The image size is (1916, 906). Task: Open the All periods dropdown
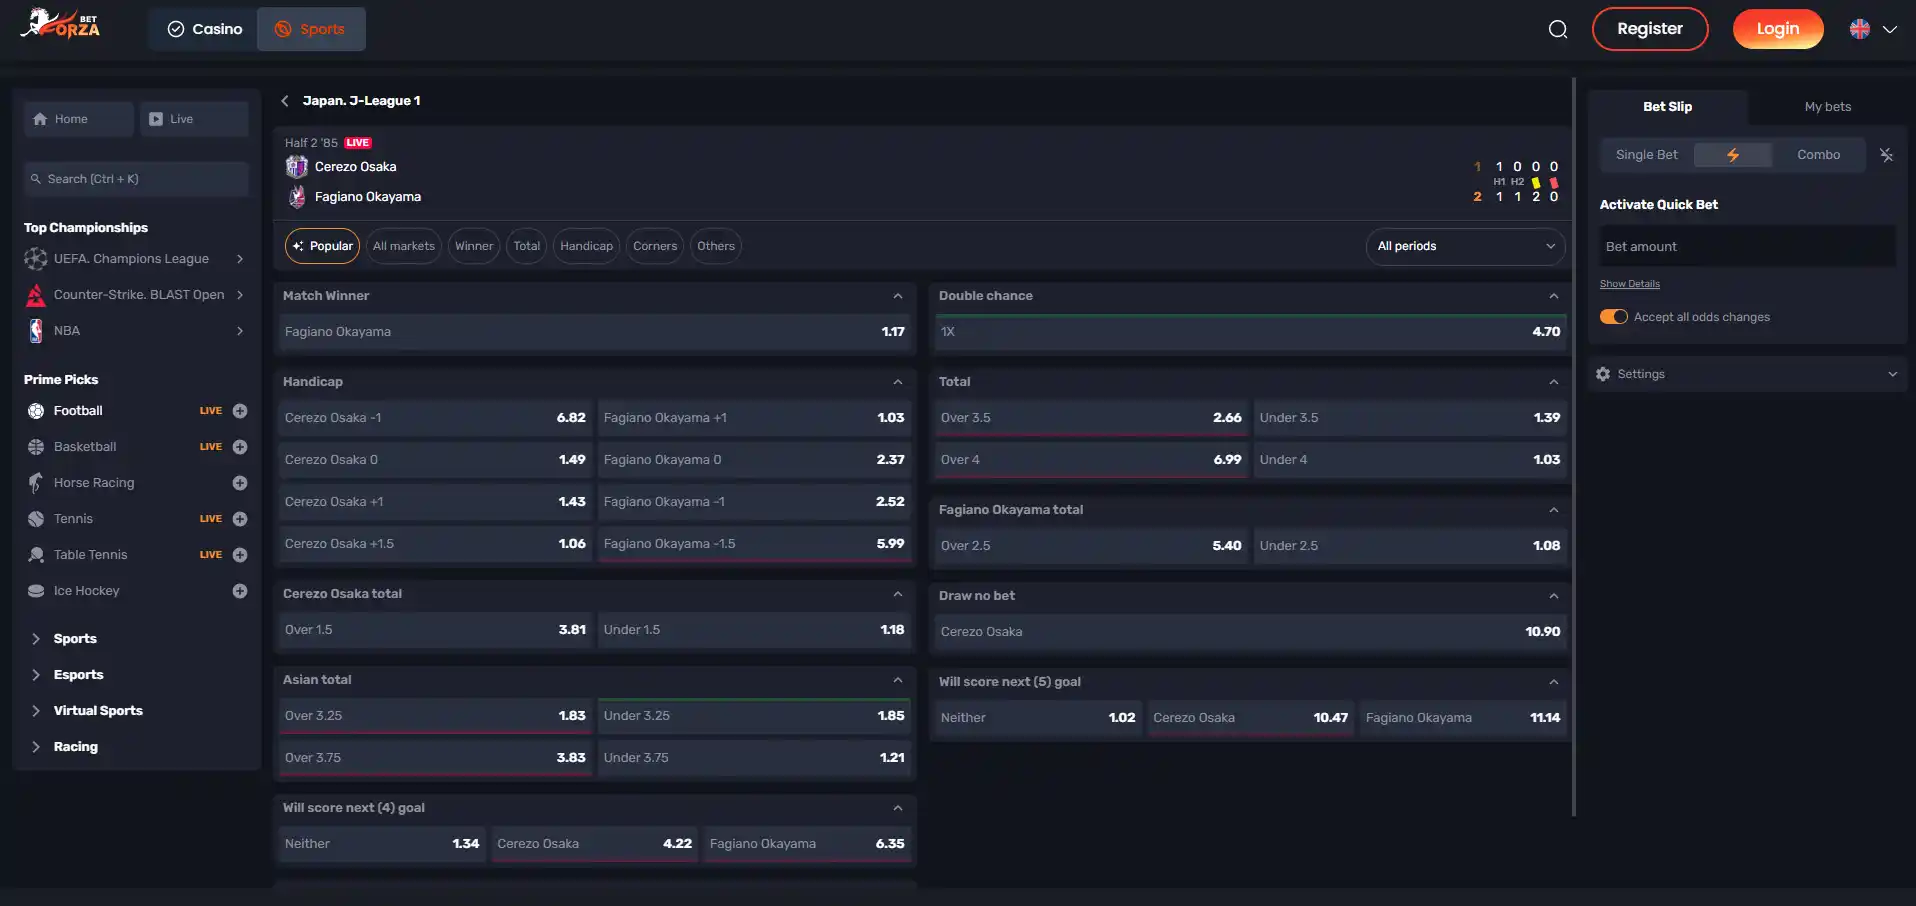coord(1465,246)
